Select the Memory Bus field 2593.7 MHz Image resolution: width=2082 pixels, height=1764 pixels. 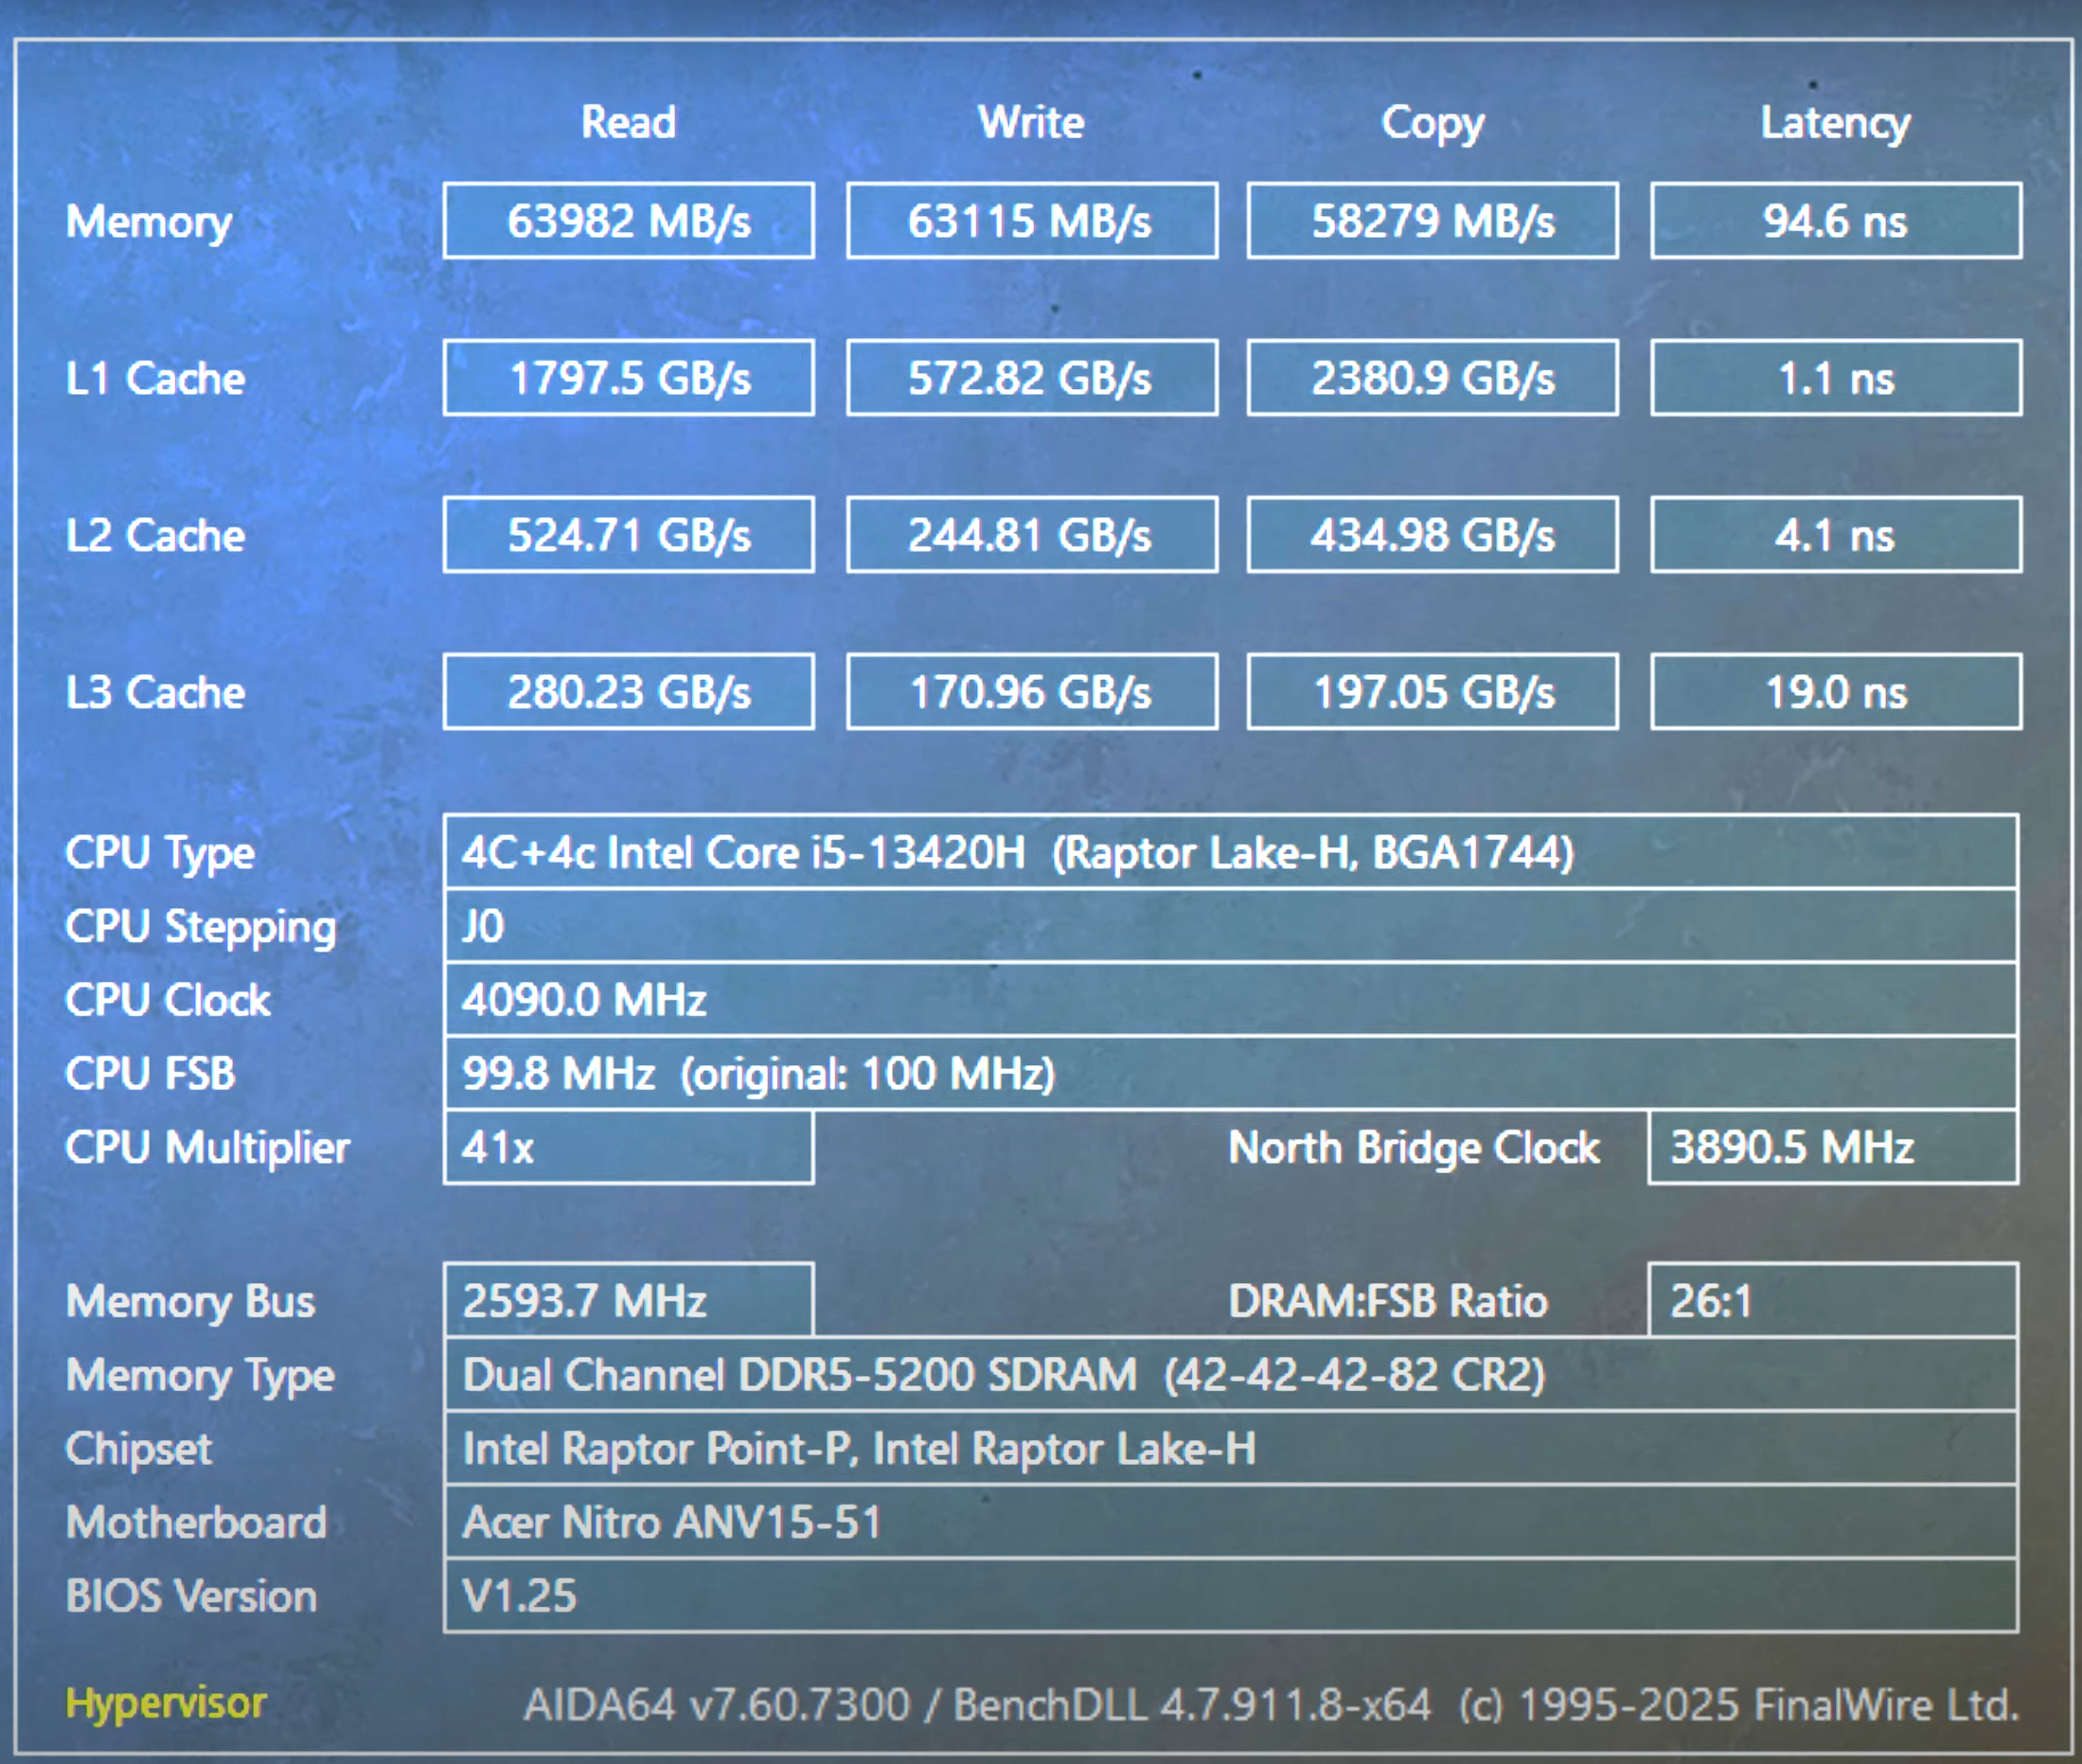(x=628, y=1300)
